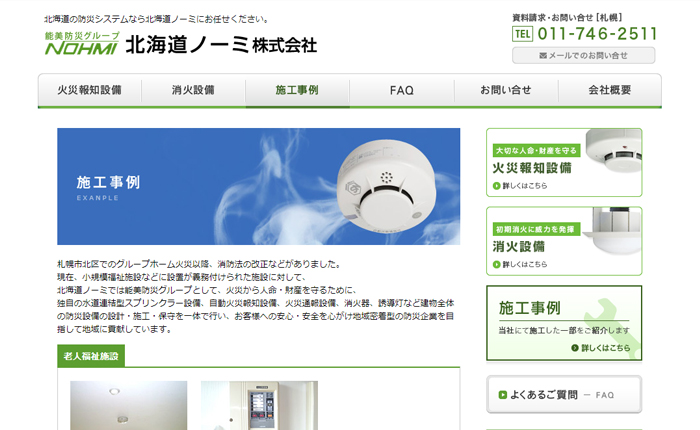
Task: Click the 北海道ノーミ株式会社 company title
Action: click(221, 45)
